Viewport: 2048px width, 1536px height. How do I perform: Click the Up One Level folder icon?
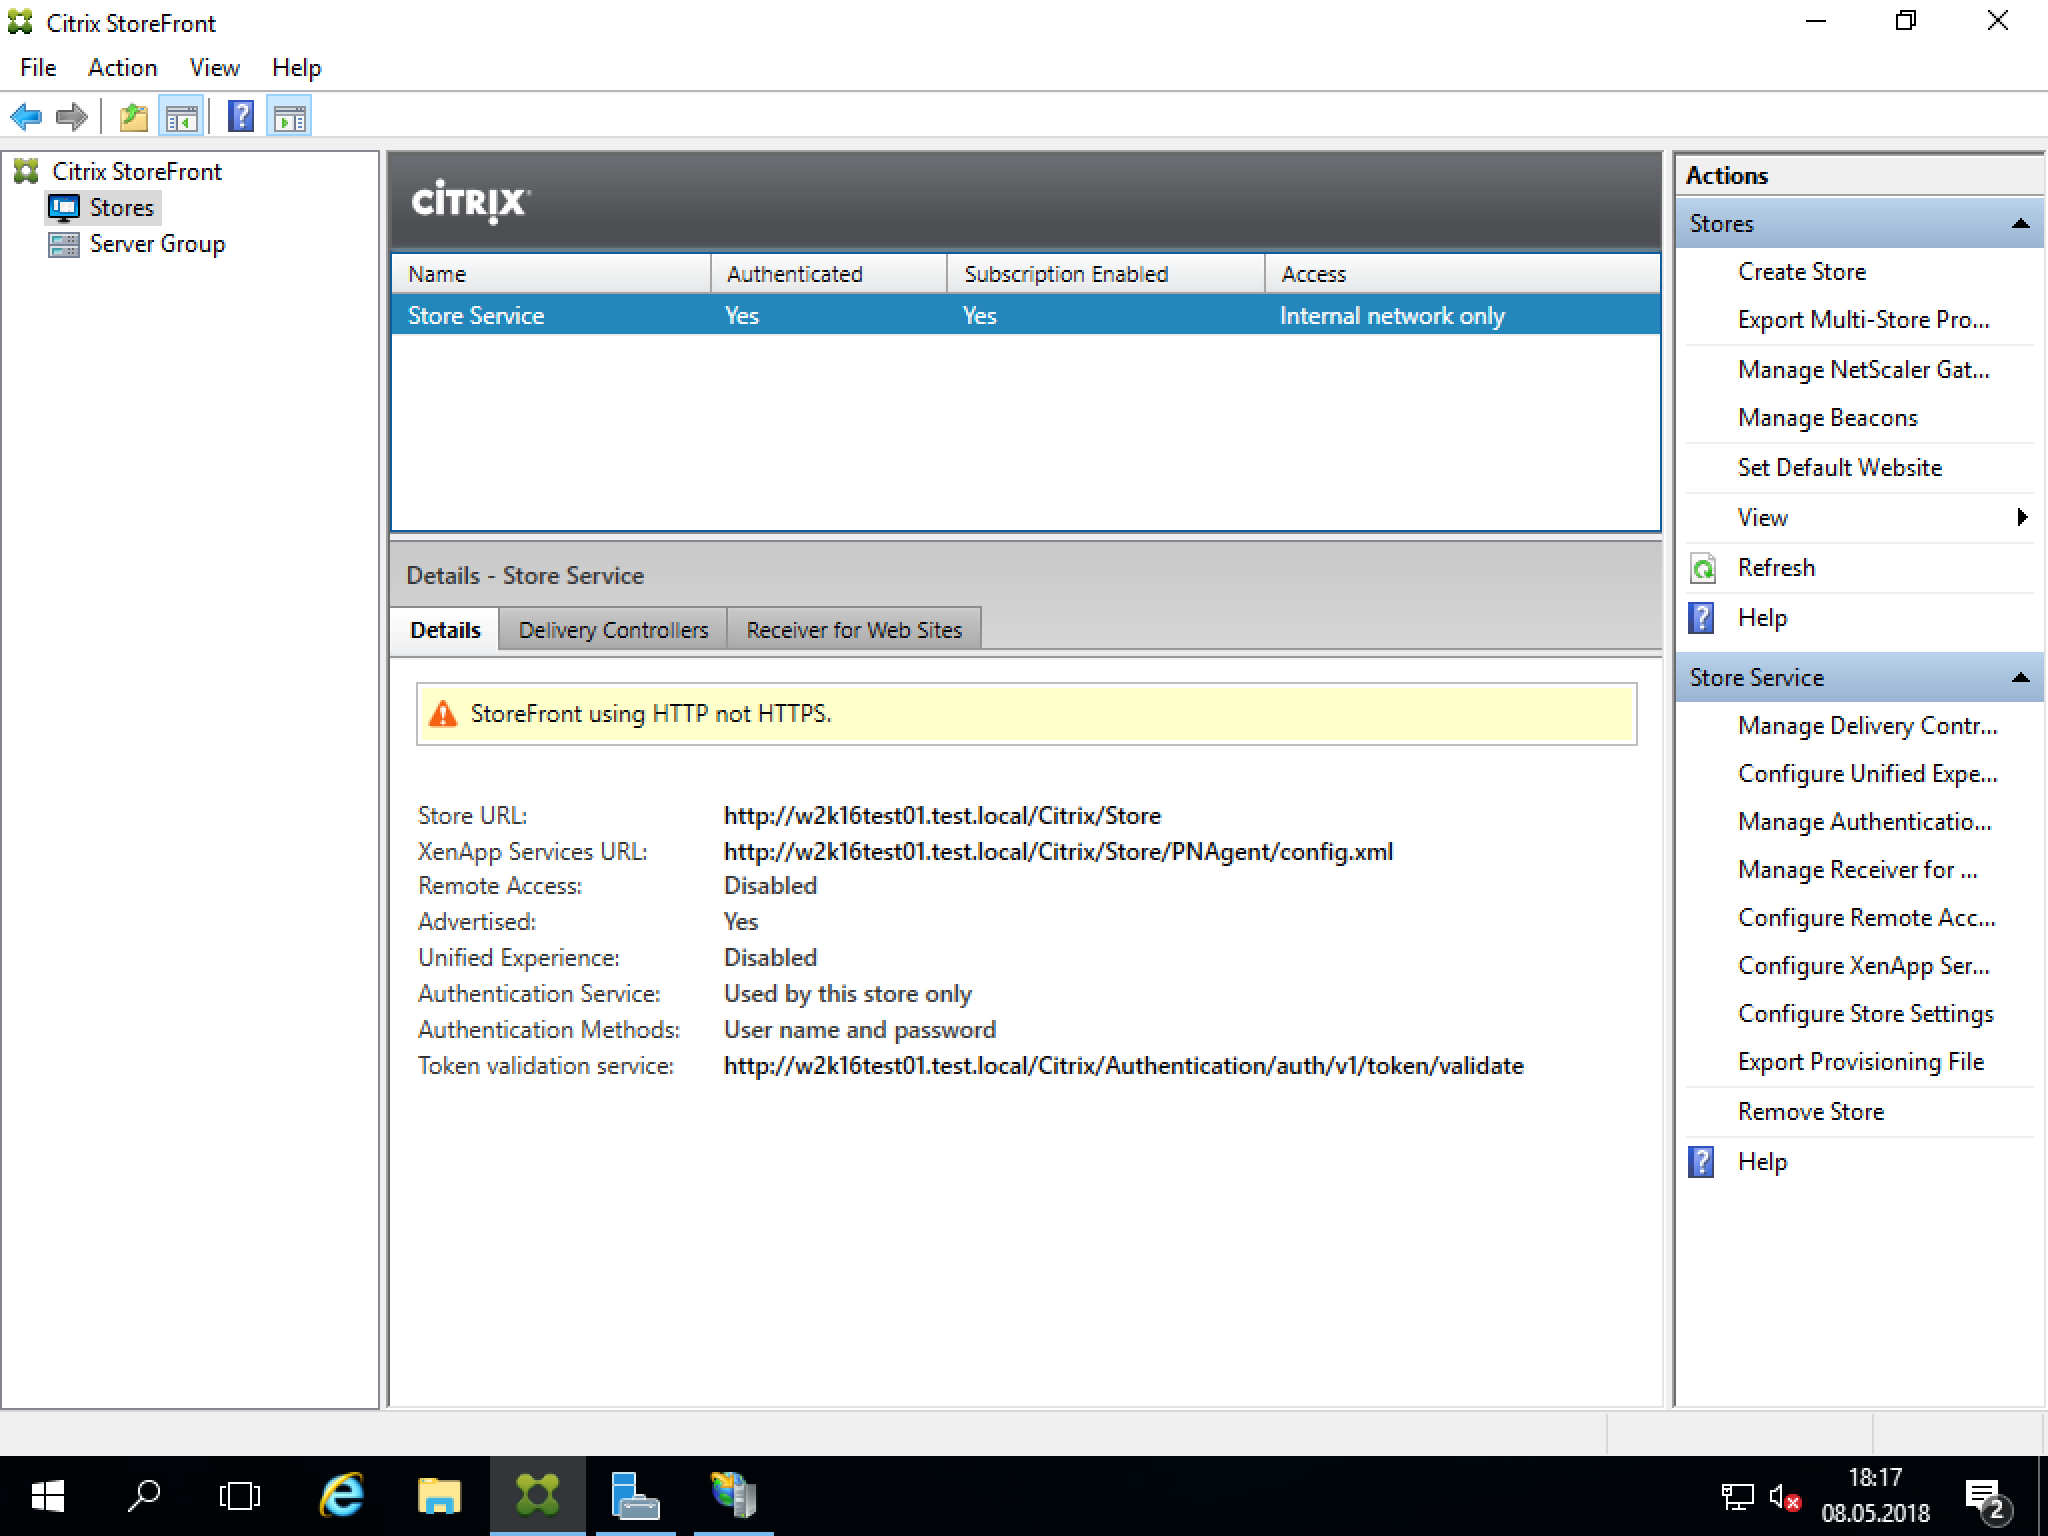pos(133,117)
